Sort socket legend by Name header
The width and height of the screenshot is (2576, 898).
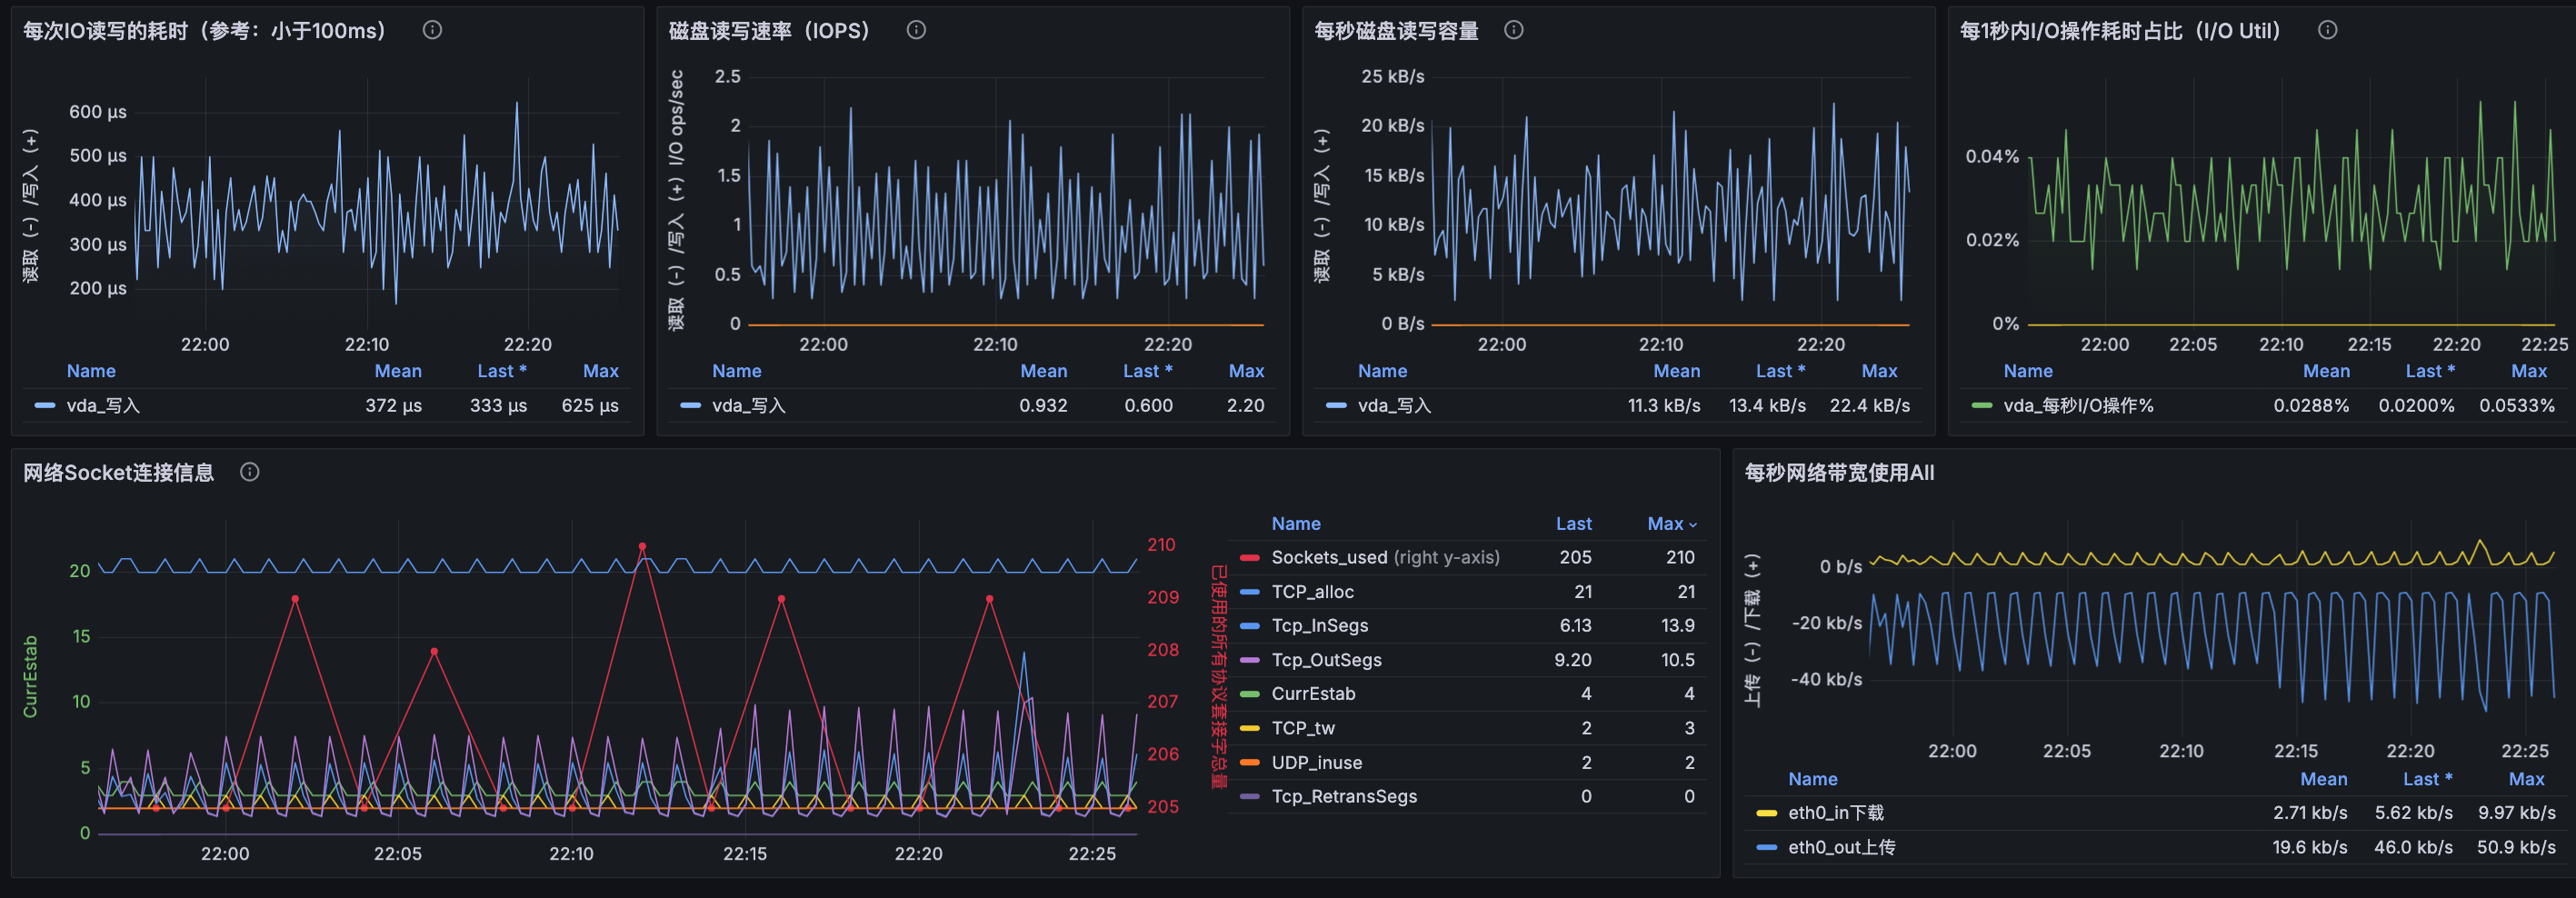pyautogui.click(x=1295, y=524)
